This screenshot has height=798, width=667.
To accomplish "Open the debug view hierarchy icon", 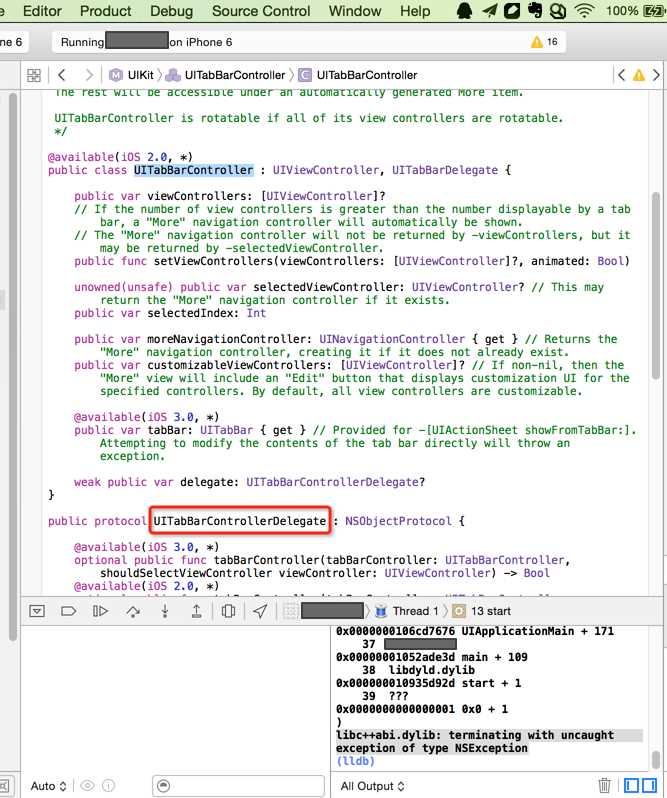I will [x=228, y=611].
